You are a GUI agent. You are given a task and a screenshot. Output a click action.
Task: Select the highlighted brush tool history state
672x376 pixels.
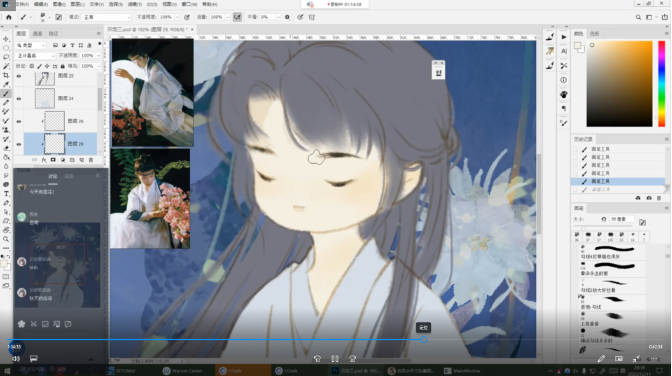click(618, 181)
